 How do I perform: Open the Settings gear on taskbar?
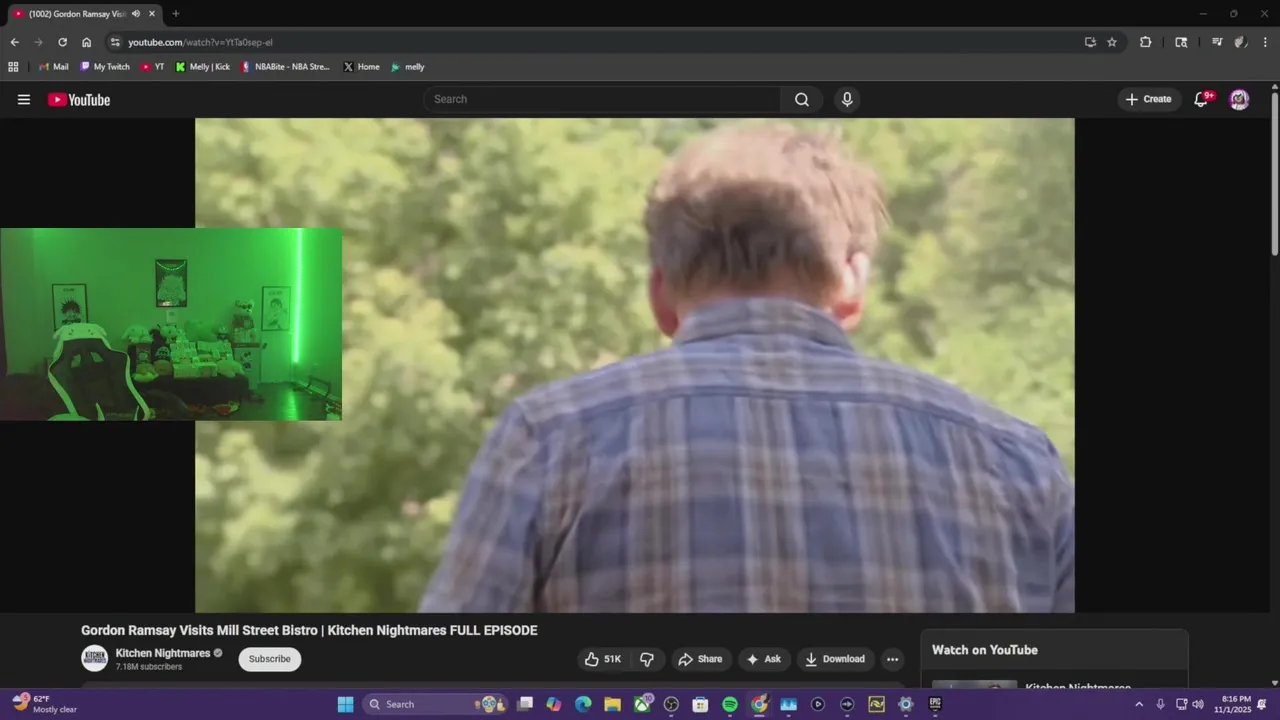coord(906,704)
